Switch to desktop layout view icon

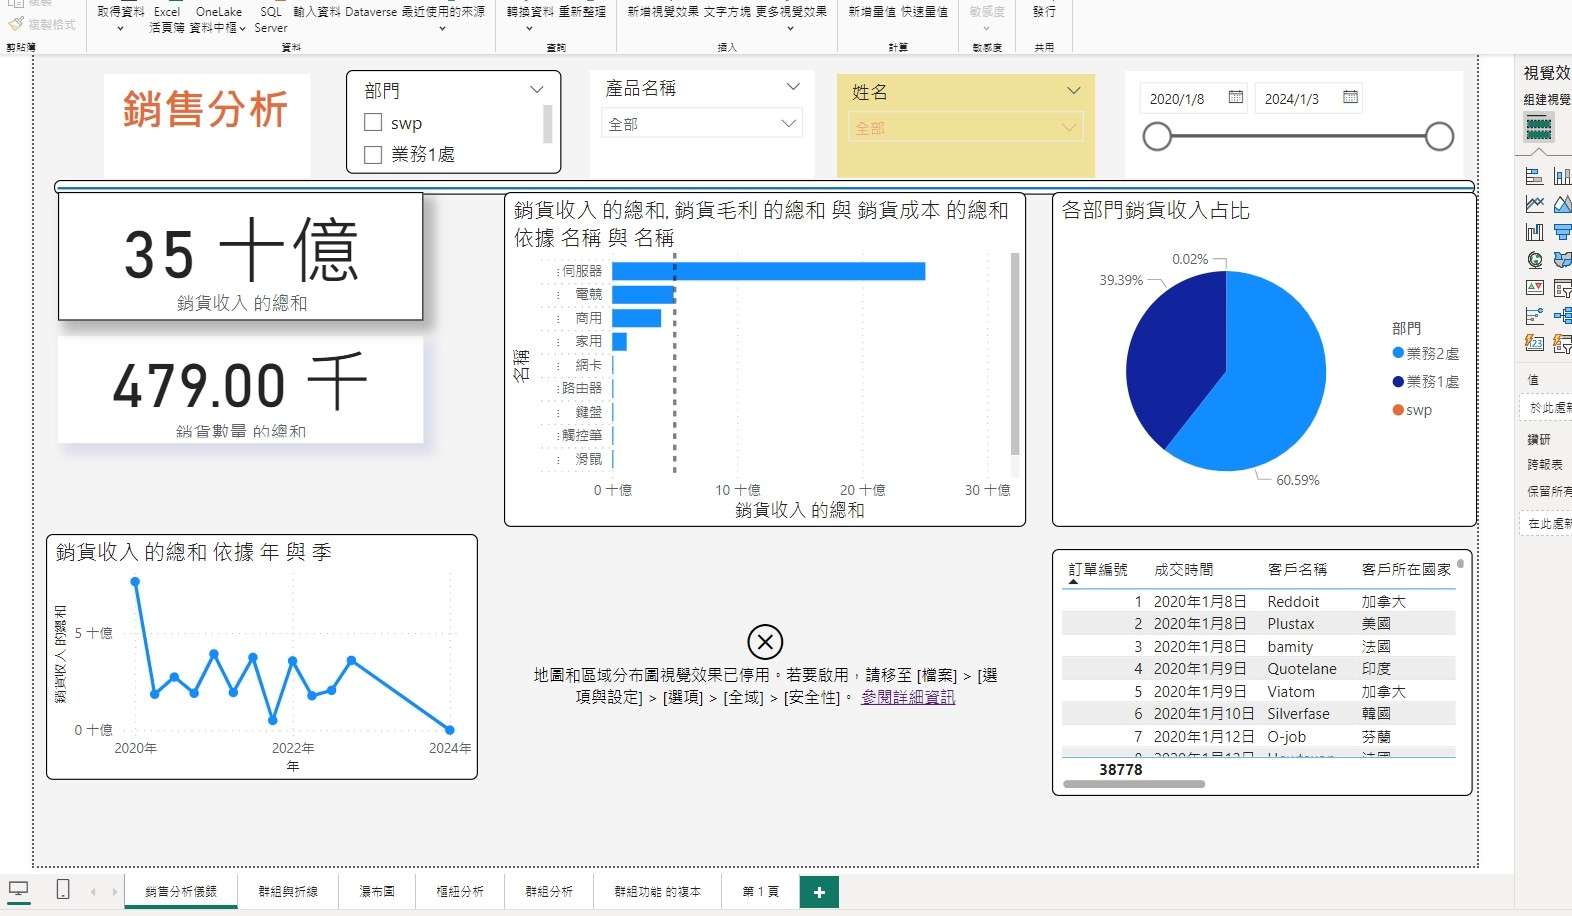pos(18,890)
